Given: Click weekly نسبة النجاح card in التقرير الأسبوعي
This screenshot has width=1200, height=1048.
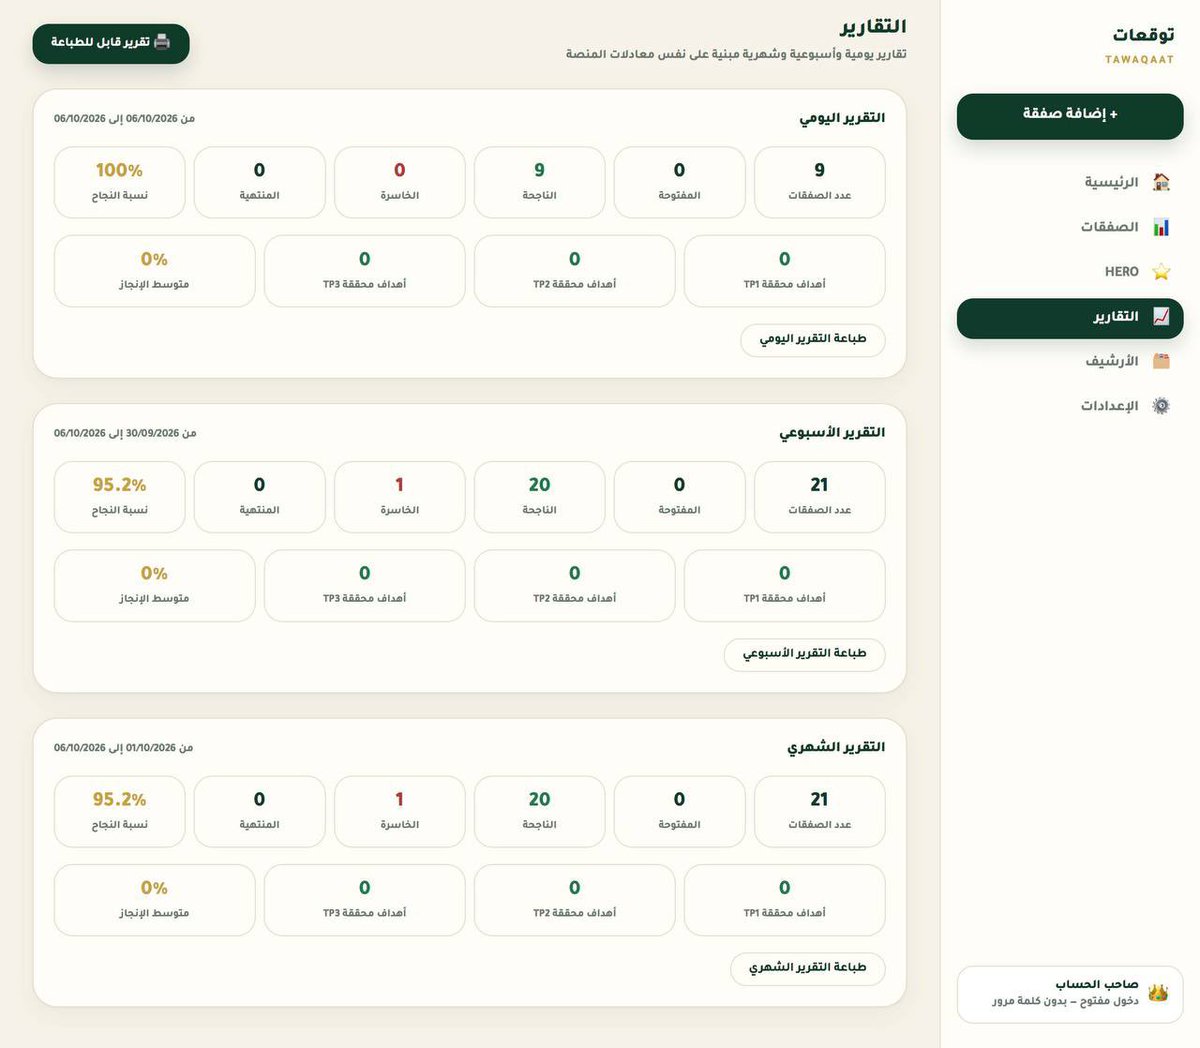Looking at the screenshot, I should click(x=119, y=497).
